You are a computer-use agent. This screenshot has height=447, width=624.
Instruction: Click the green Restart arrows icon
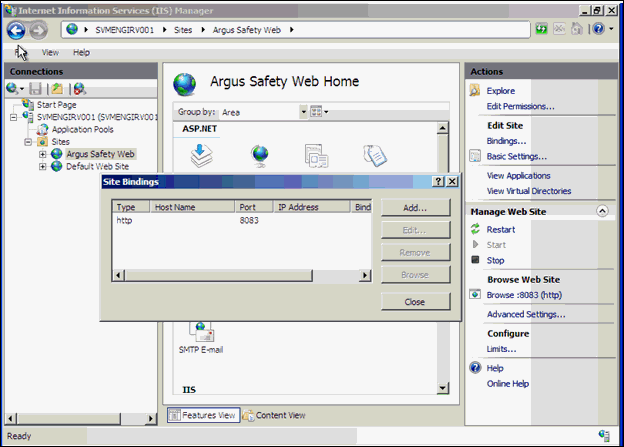[x=475, y=229]
